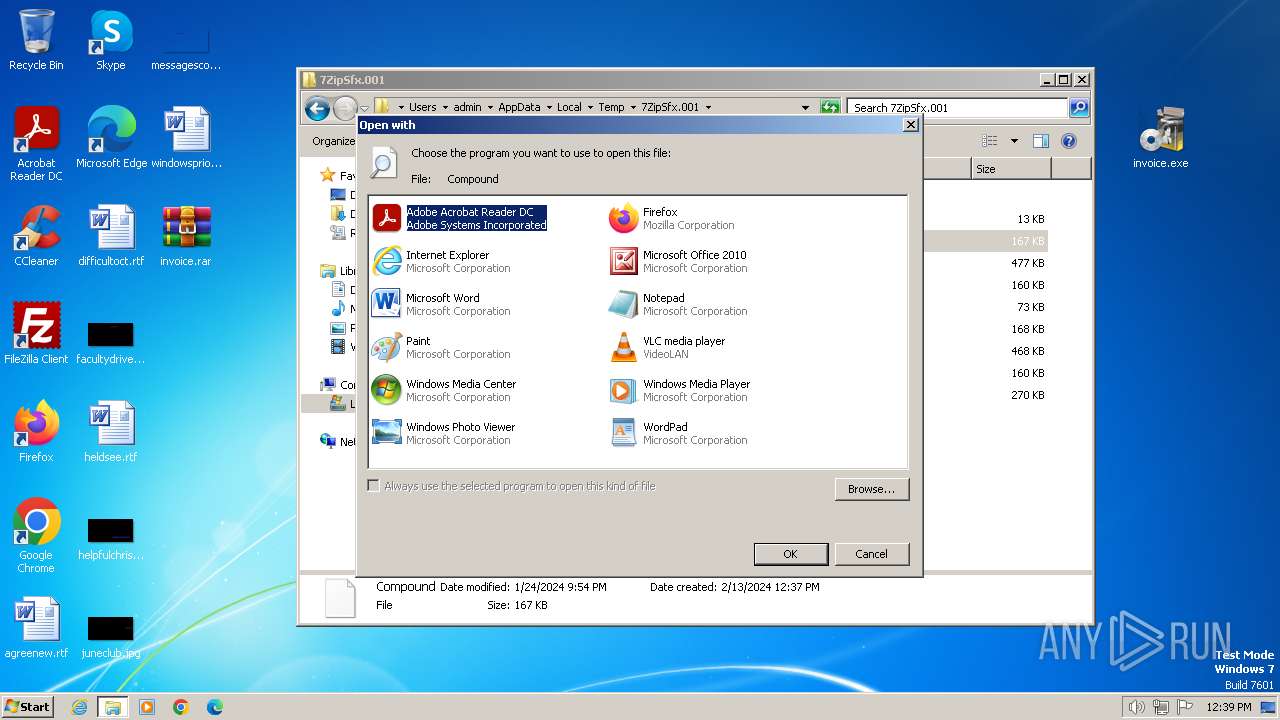Open the address bar history dropdown
The image size is (1280, 720).
point(805,107)
